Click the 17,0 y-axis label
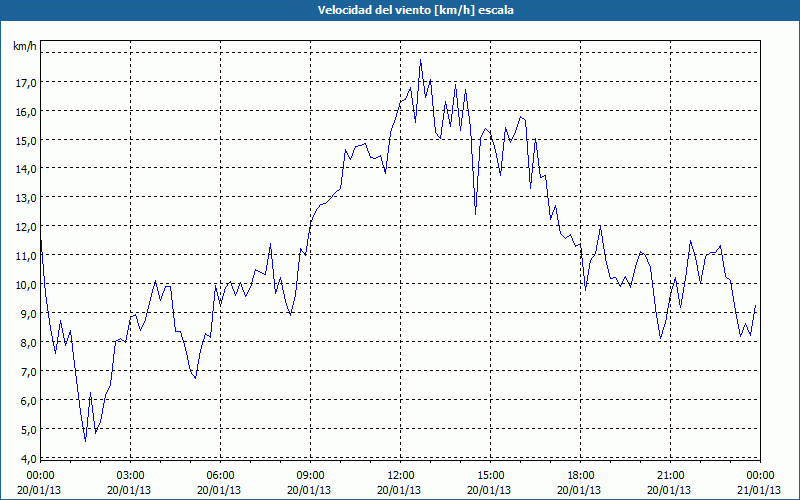This screenshot has height=500, width=800. (26, 83)
